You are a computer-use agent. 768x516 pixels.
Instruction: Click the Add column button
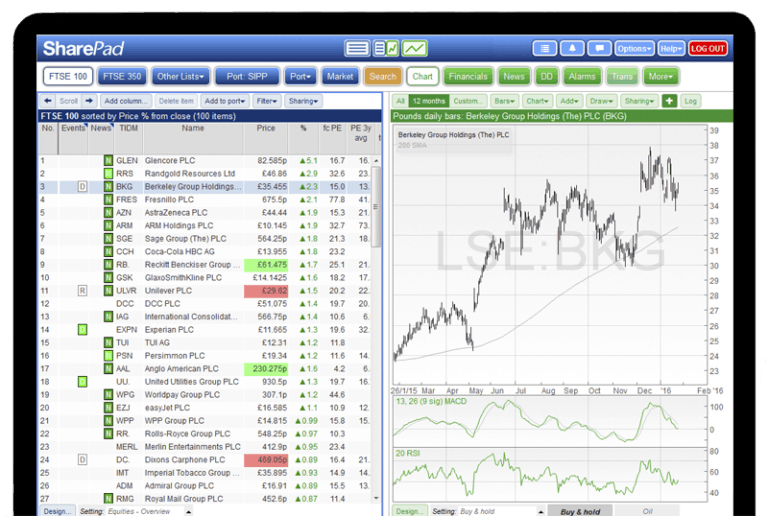pos(126,101)
